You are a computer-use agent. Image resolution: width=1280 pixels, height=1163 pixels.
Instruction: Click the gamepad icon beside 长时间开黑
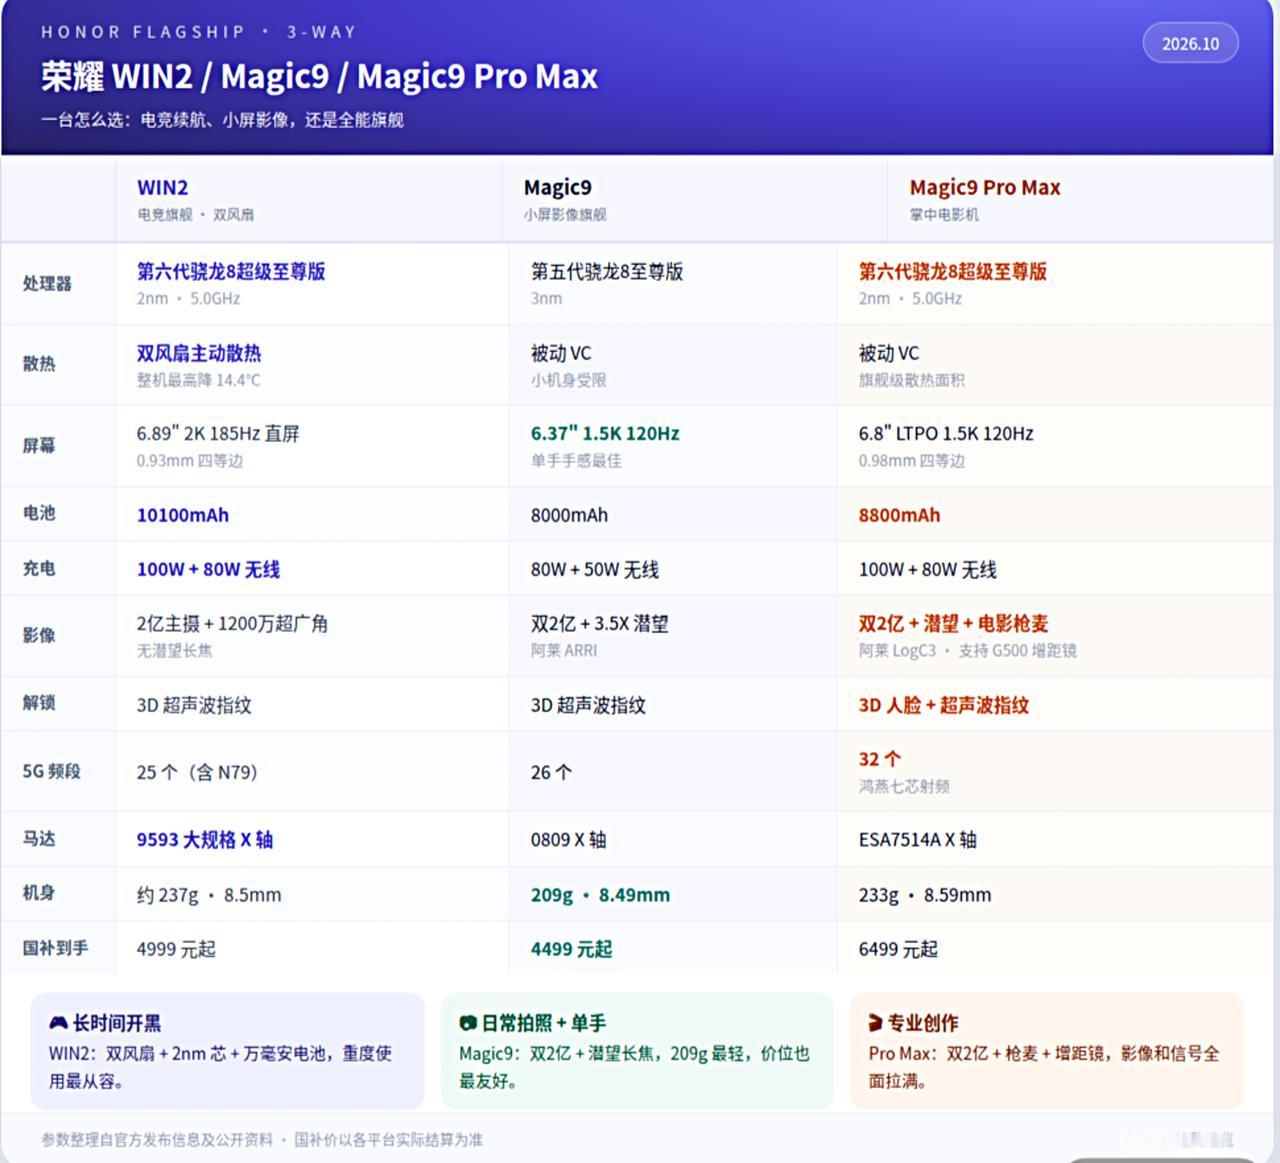point(58,1023)
